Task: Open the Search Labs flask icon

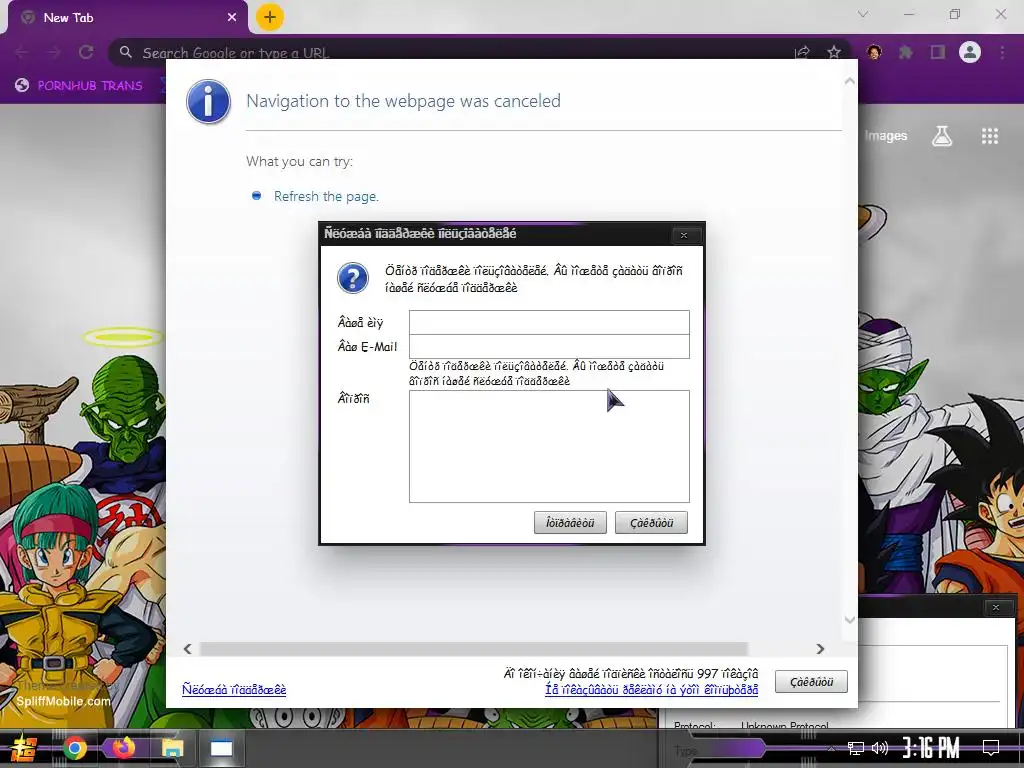Action: [x=942, y=136]
